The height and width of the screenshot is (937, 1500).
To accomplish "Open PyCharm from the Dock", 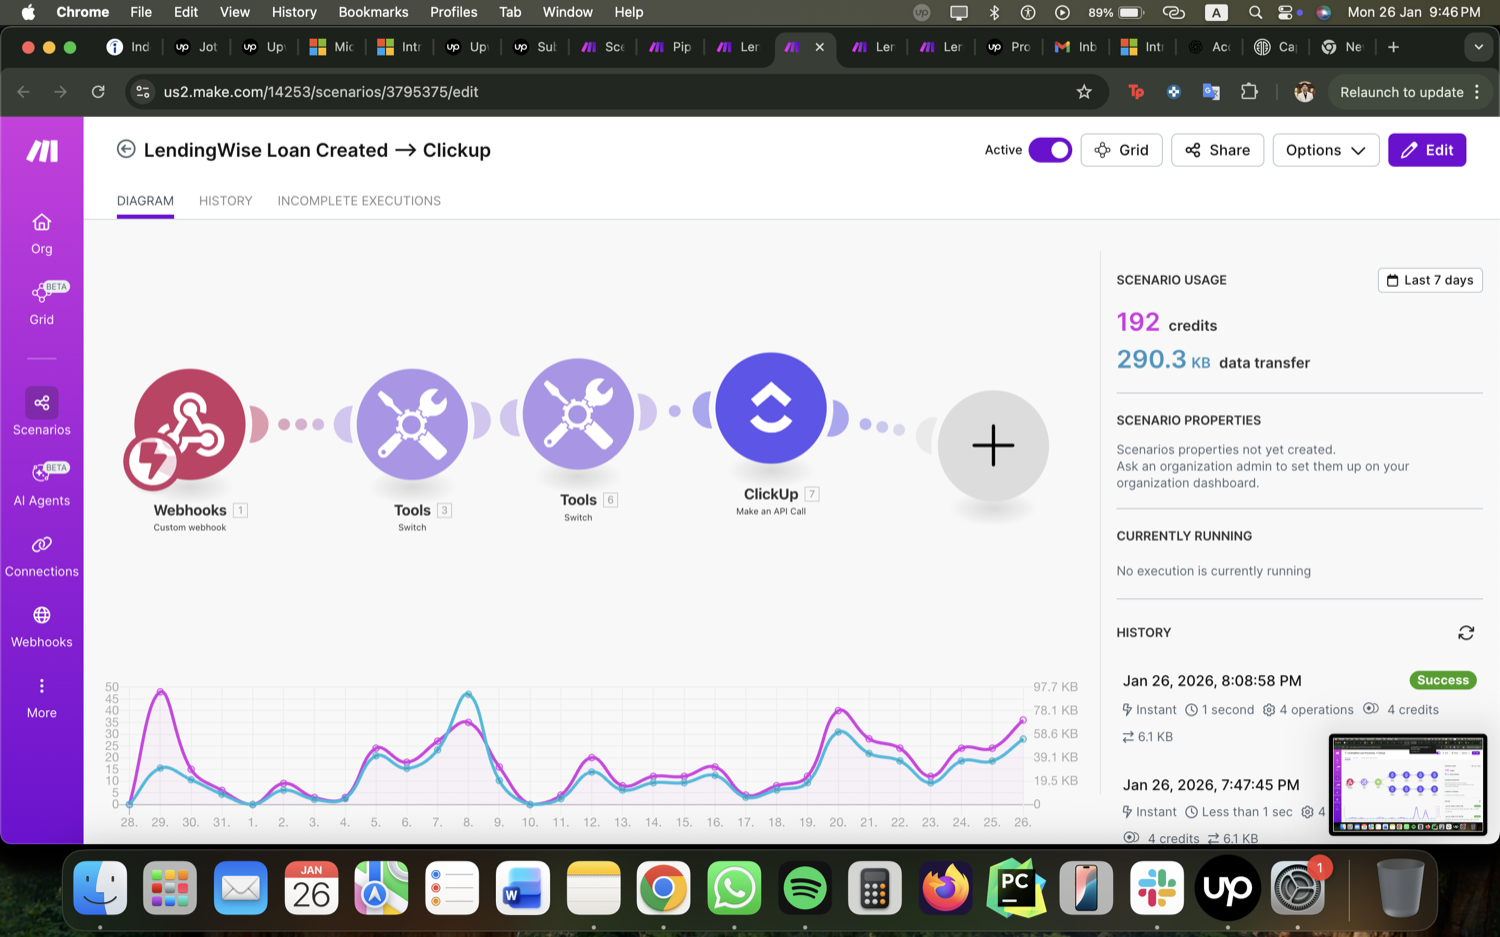I will pos(1015,888).
